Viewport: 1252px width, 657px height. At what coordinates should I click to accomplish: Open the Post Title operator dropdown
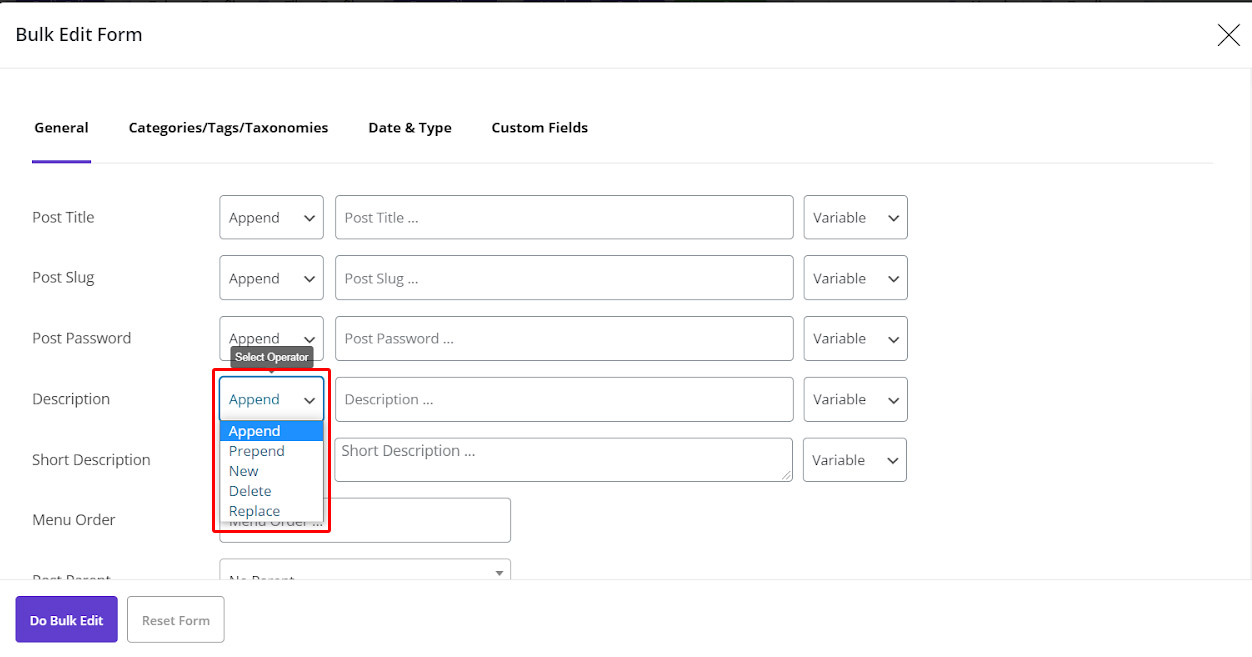[271, 217]
